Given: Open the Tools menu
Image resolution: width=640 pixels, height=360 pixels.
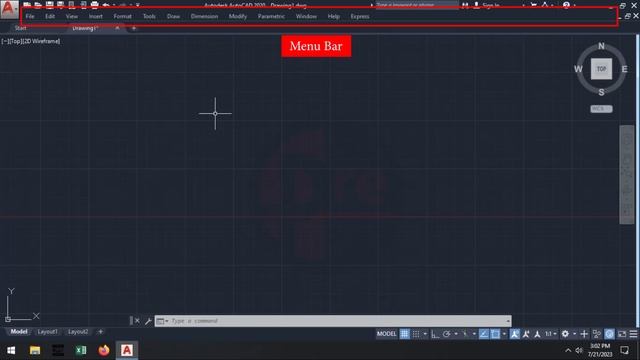Looking at the screenshot, I should click(149, 16).
